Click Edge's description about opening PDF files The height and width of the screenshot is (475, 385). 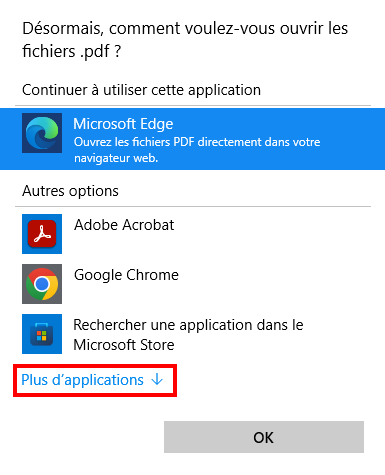(197, 150)
